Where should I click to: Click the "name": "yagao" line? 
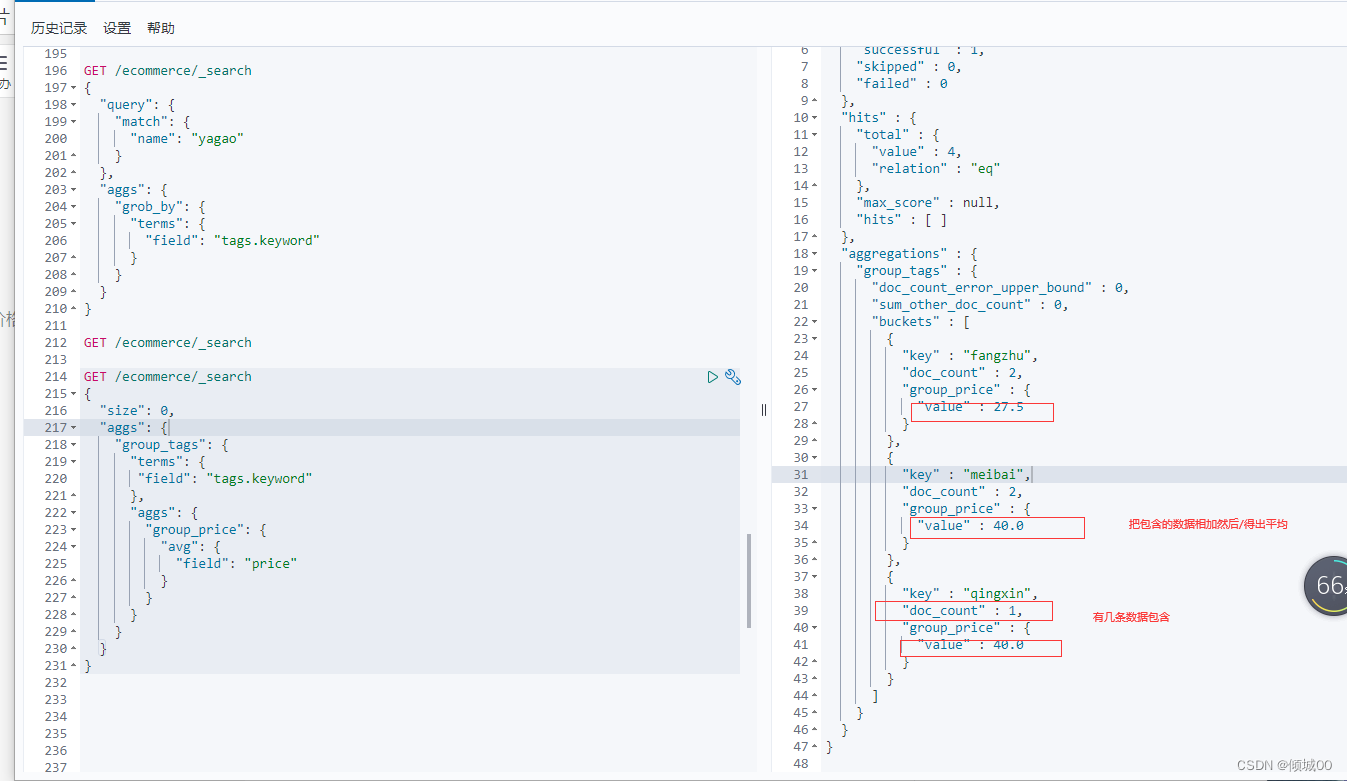pyautogui.click(x=187, y=139)
